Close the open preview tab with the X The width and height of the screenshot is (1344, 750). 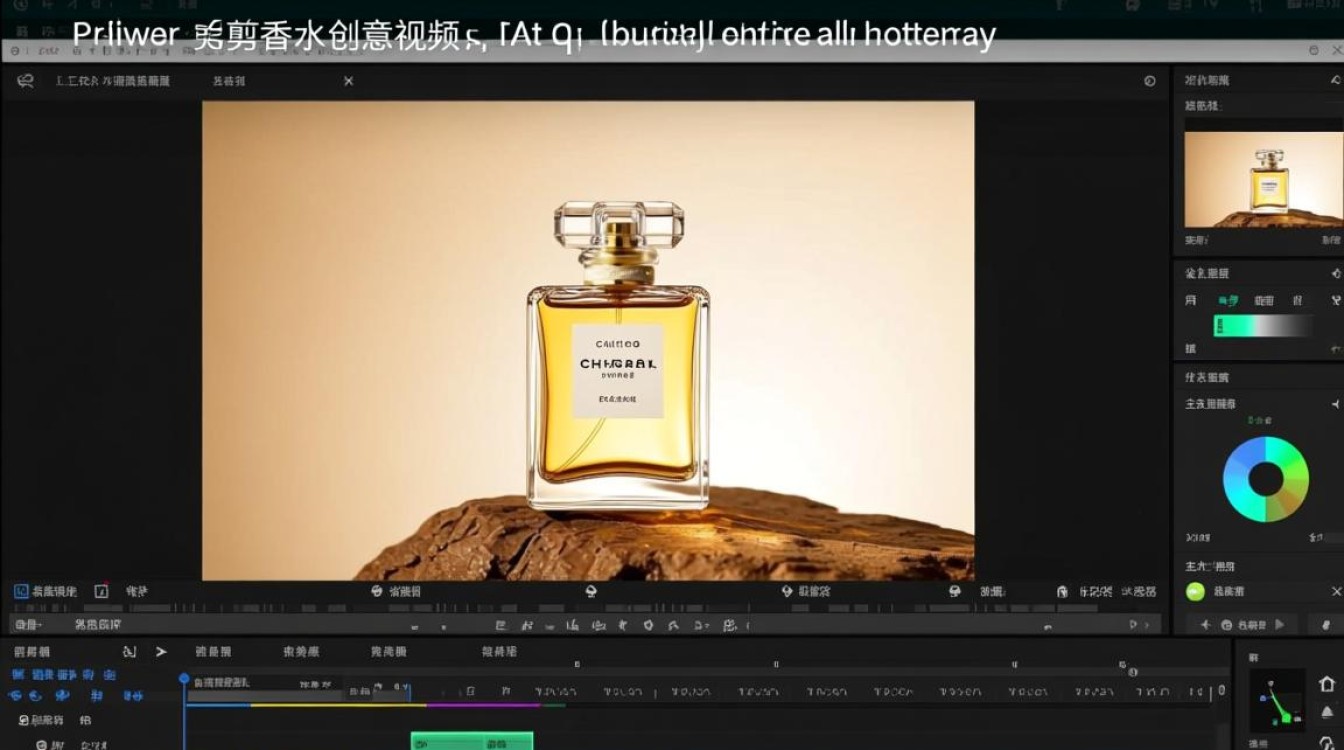(348, 81)
